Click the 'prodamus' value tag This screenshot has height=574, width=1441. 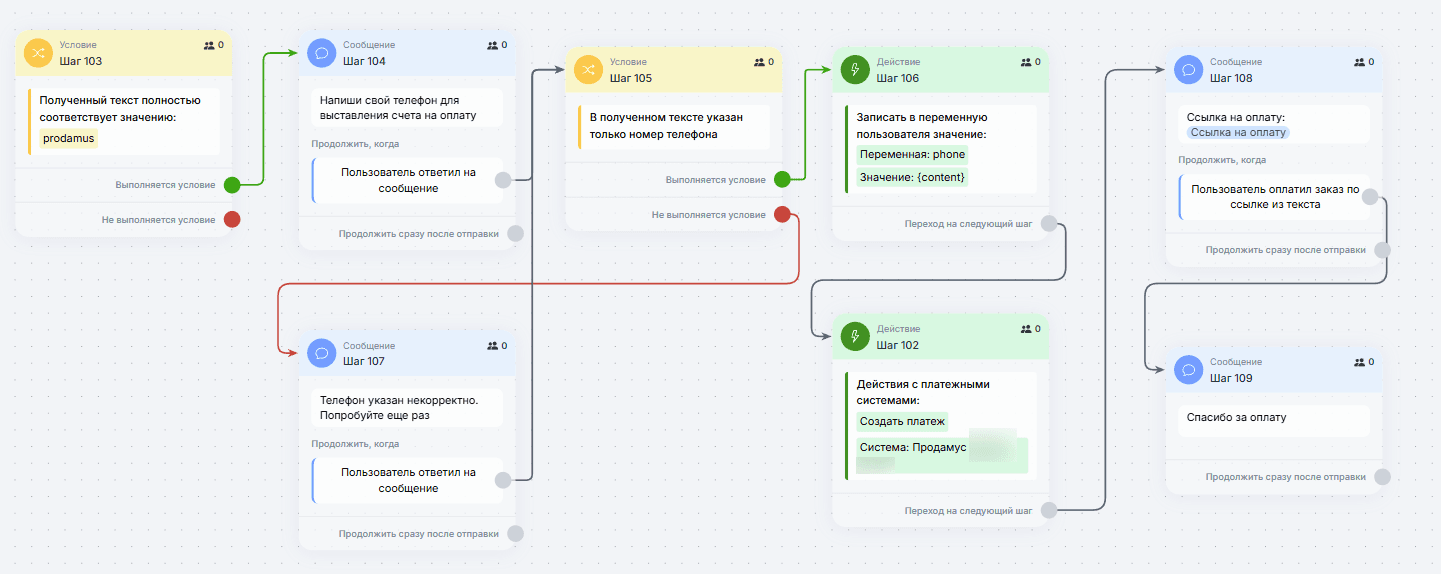click(x=69, y=138)
